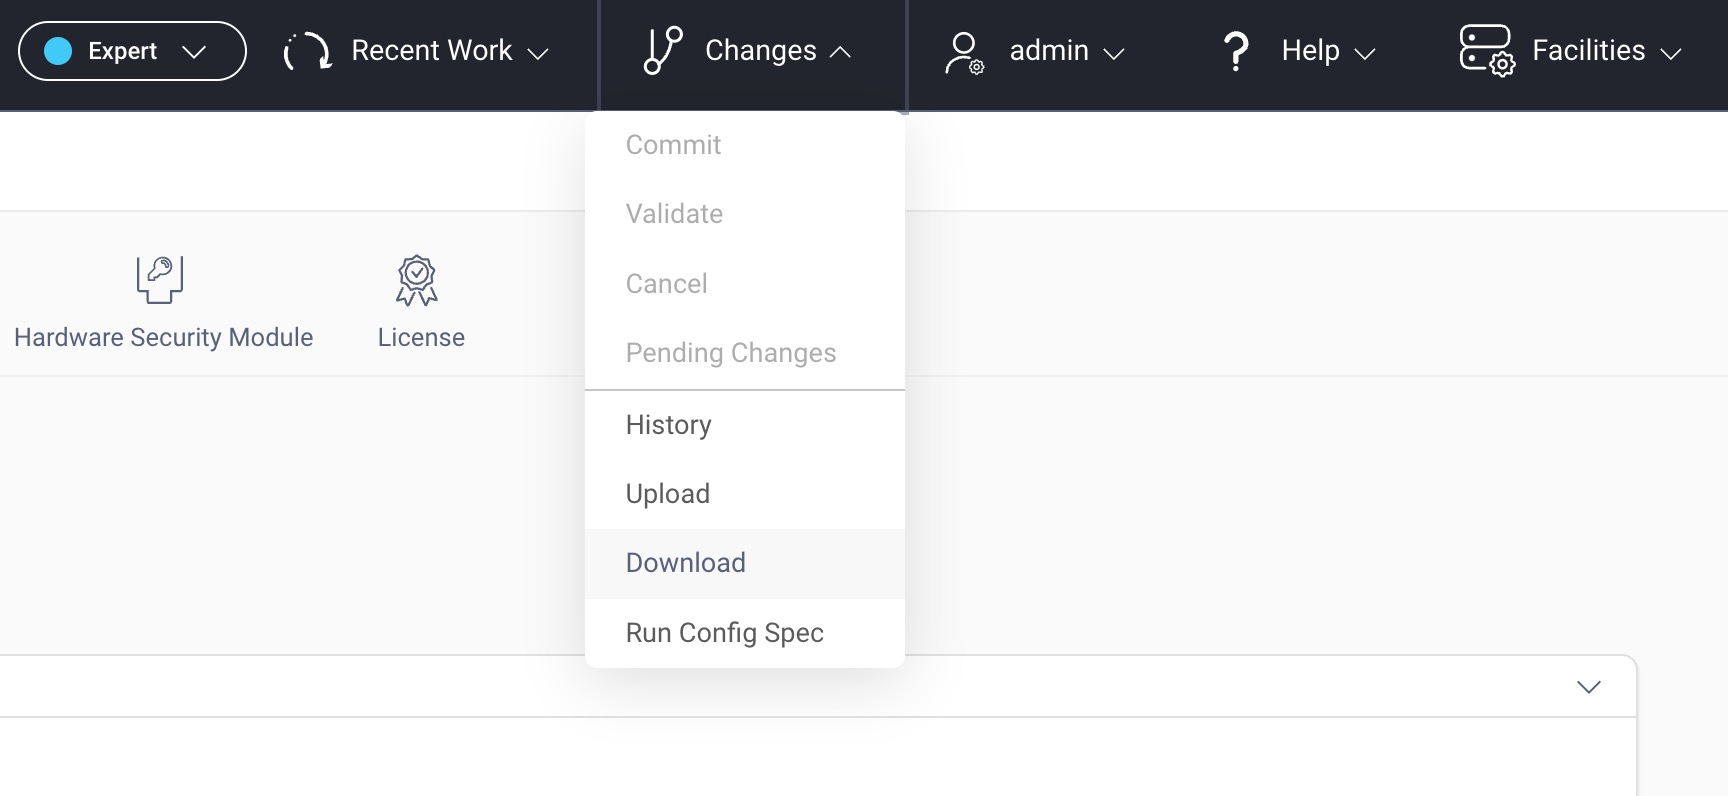Expand the Facilities menu chevron
Image resolution: width=1728 pixels, height=796 pixels.
click(x=1671, y=54)
